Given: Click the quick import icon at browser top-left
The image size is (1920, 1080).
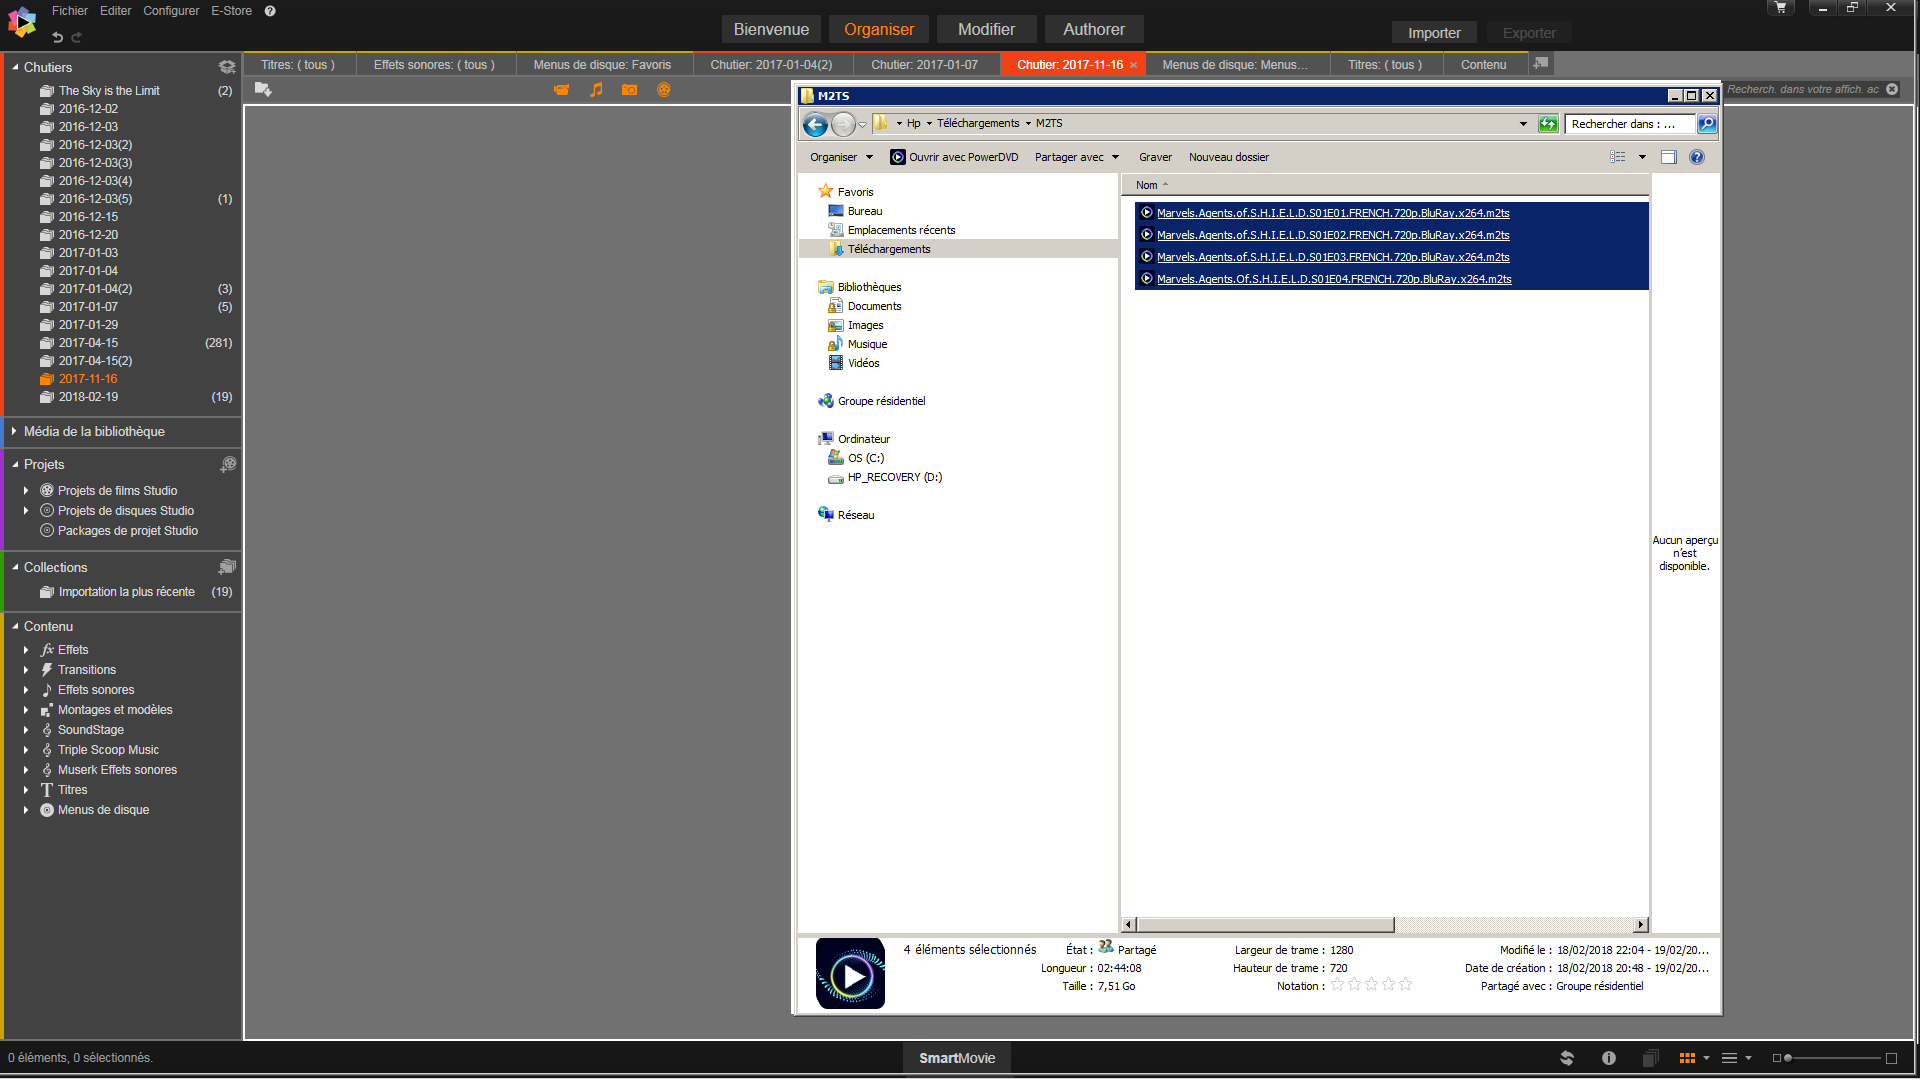Looking at the screenshot, I should (263, 90).
